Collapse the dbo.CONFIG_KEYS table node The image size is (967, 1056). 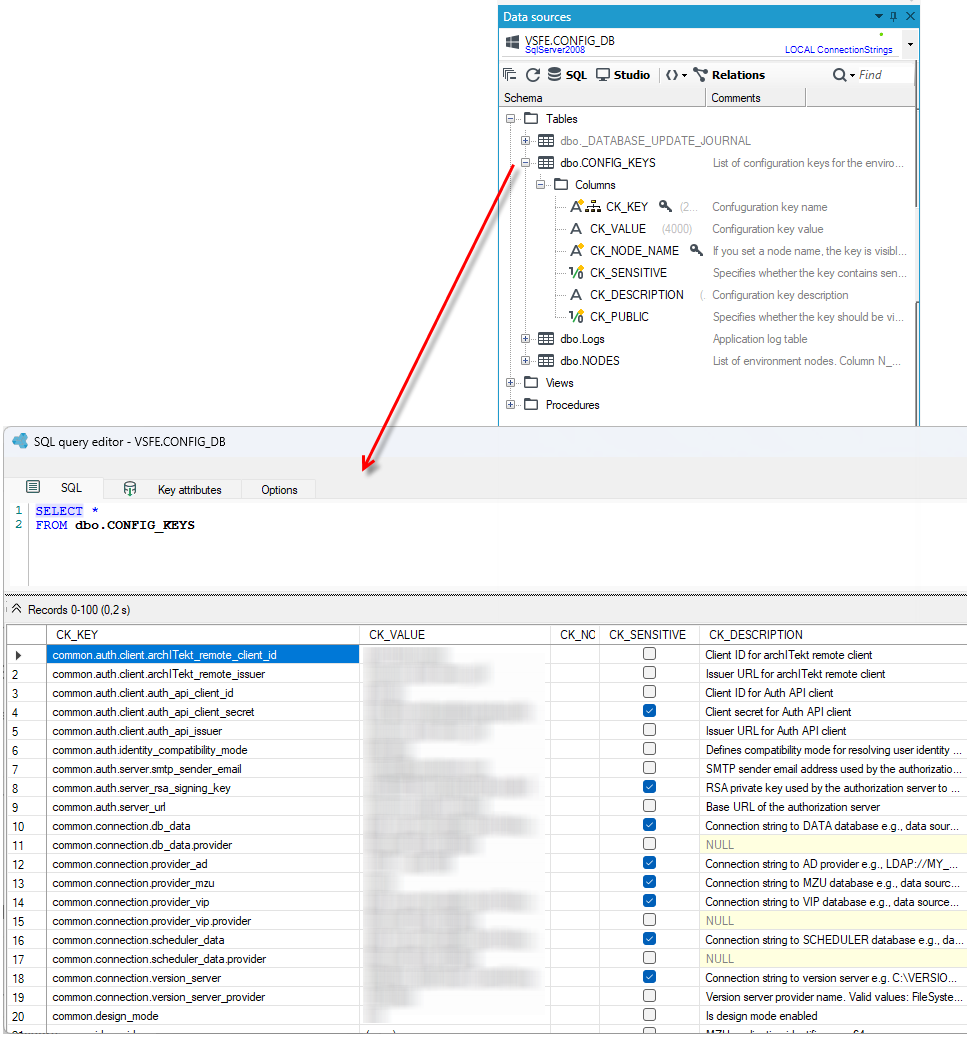pyautogui.click(x=525, y=162)
